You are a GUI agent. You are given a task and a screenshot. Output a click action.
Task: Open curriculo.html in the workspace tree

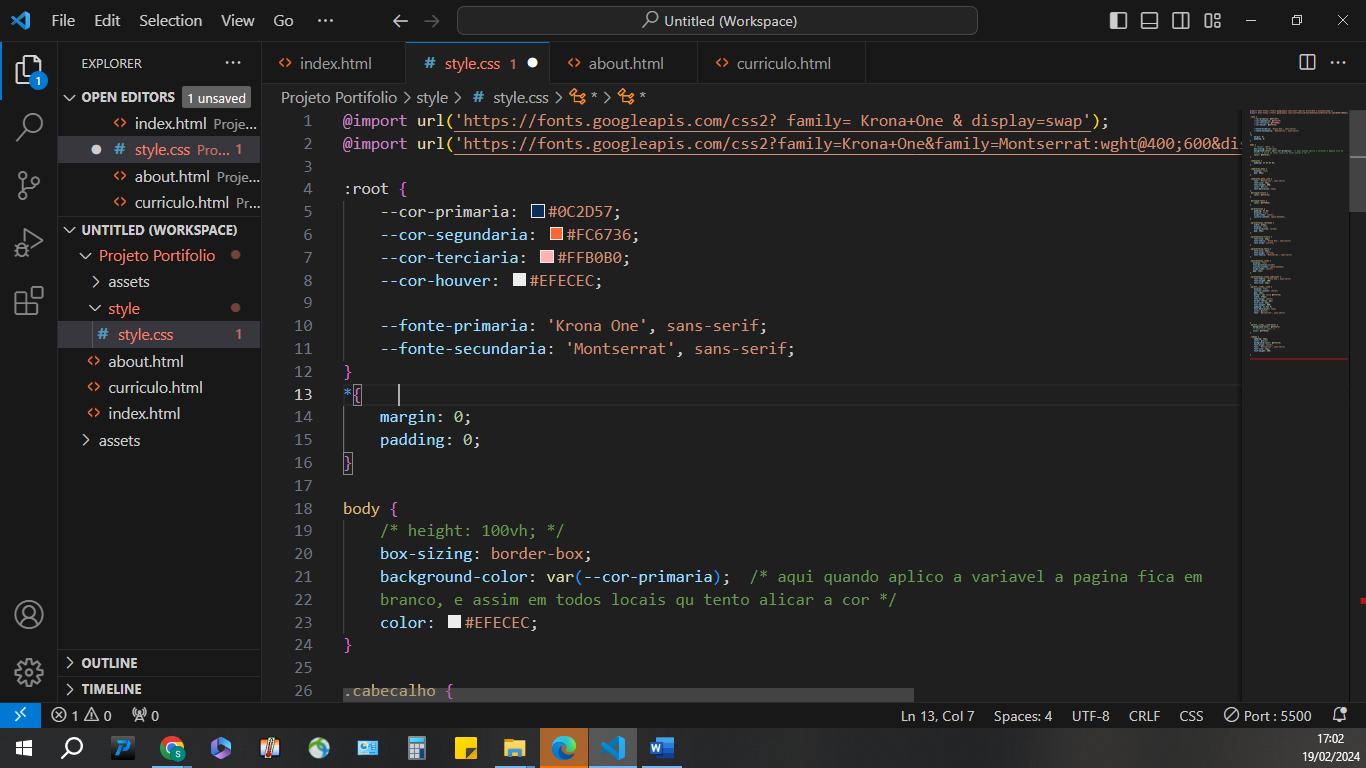(x=155, y=387)
